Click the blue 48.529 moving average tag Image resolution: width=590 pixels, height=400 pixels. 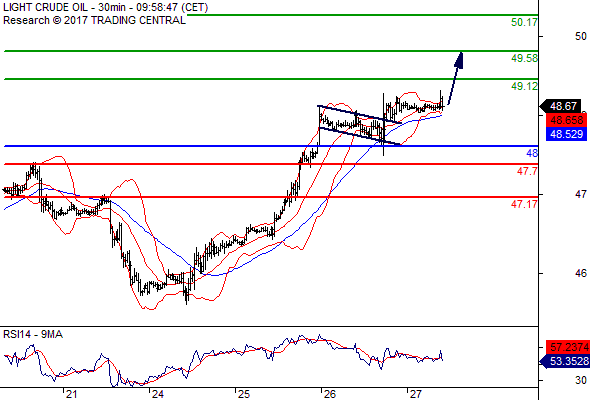click(566, 134)
